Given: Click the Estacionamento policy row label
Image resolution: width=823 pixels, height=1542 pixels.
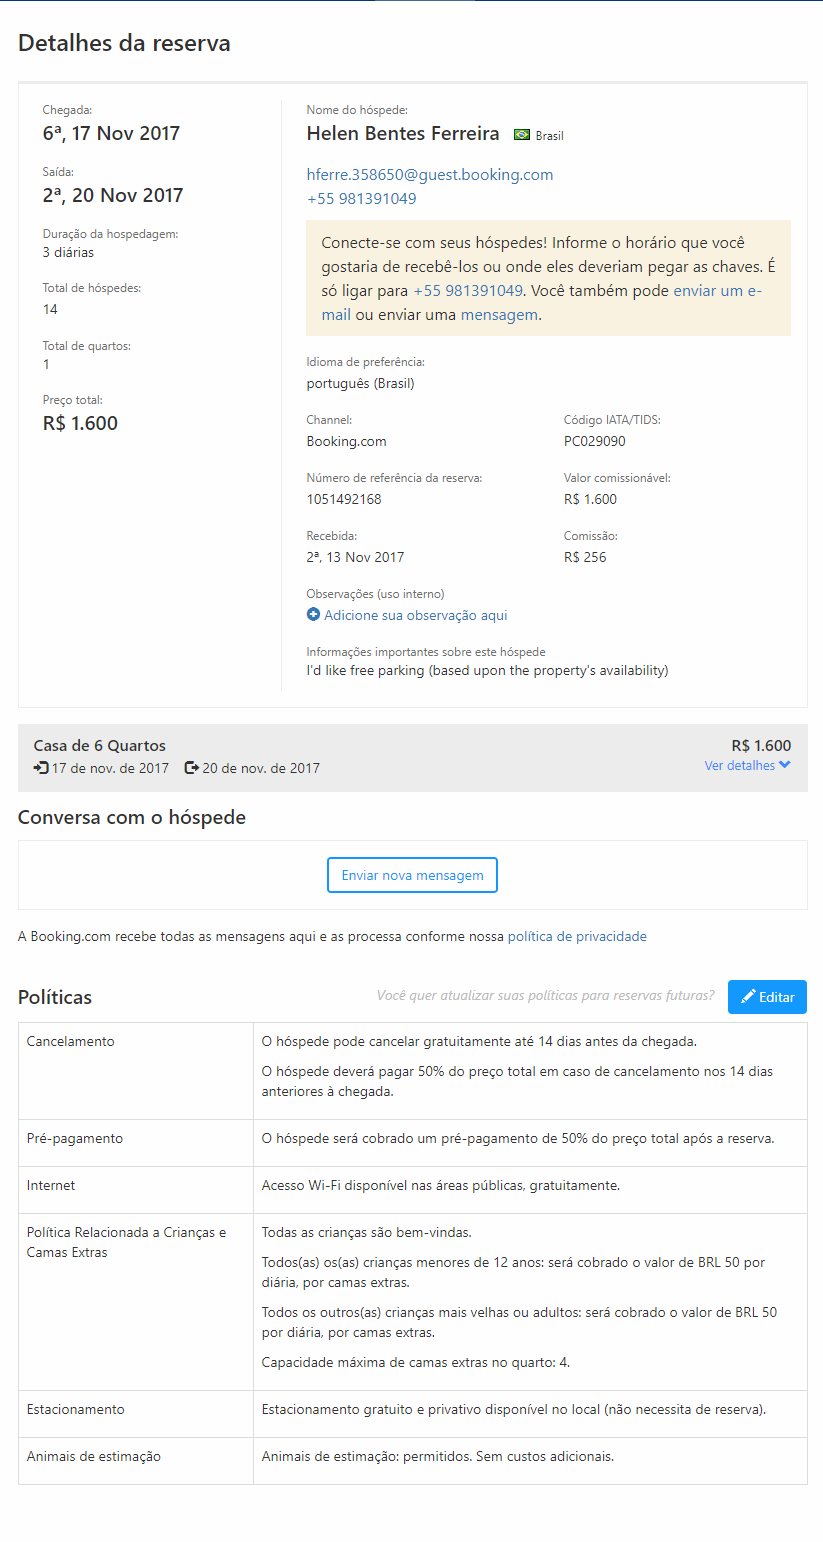Looking at the screenshot, I should click(x=76, y=1409).
